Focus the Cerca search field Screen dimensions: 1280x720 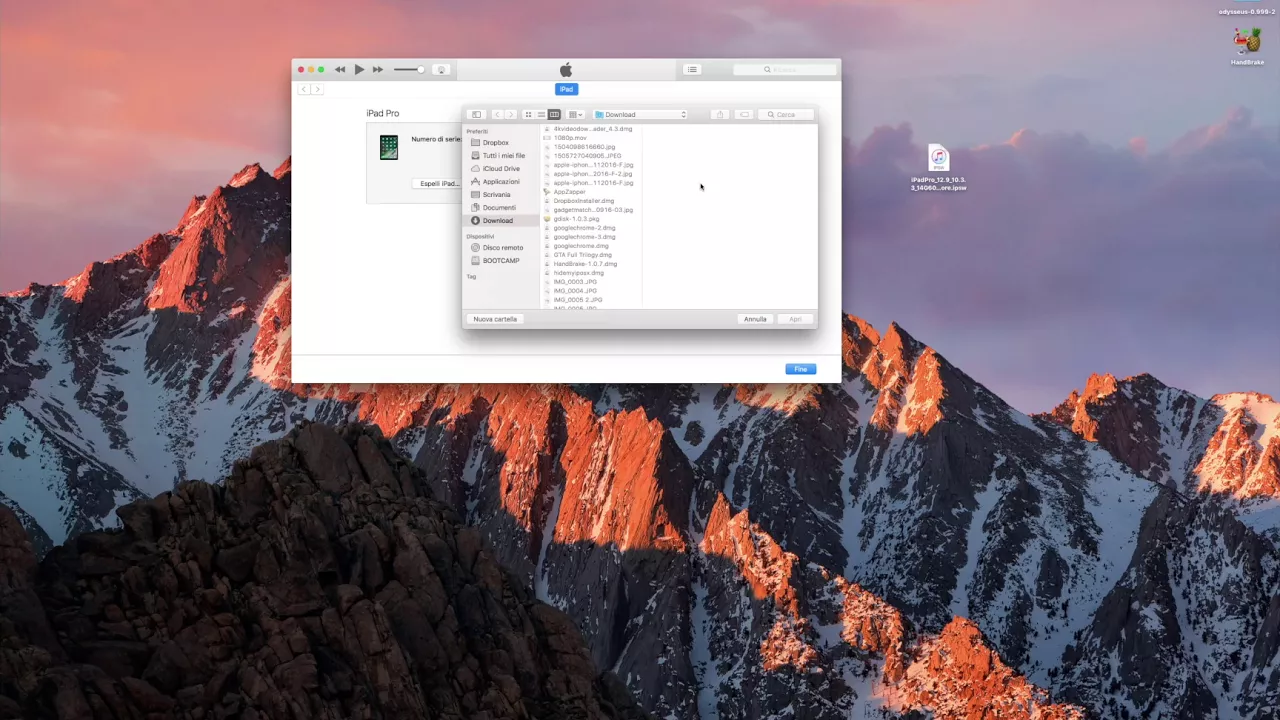coord(786,114)
